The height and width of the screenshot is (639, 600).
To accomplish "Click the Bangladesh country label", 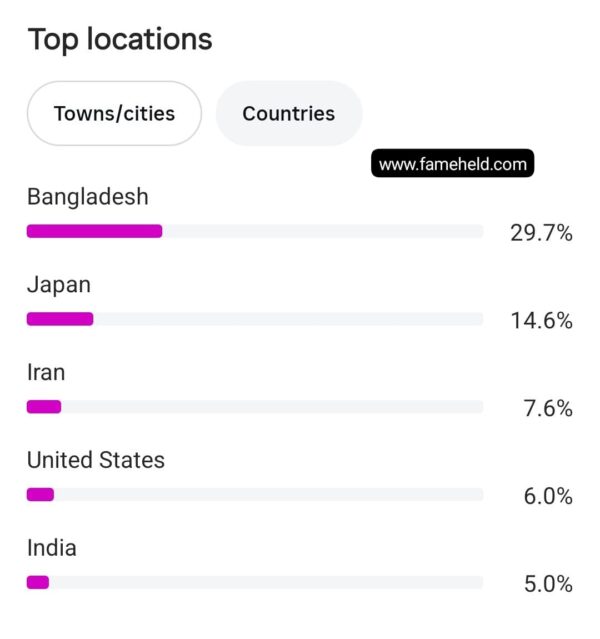I will pyautogui.click(x=88, y=197).
